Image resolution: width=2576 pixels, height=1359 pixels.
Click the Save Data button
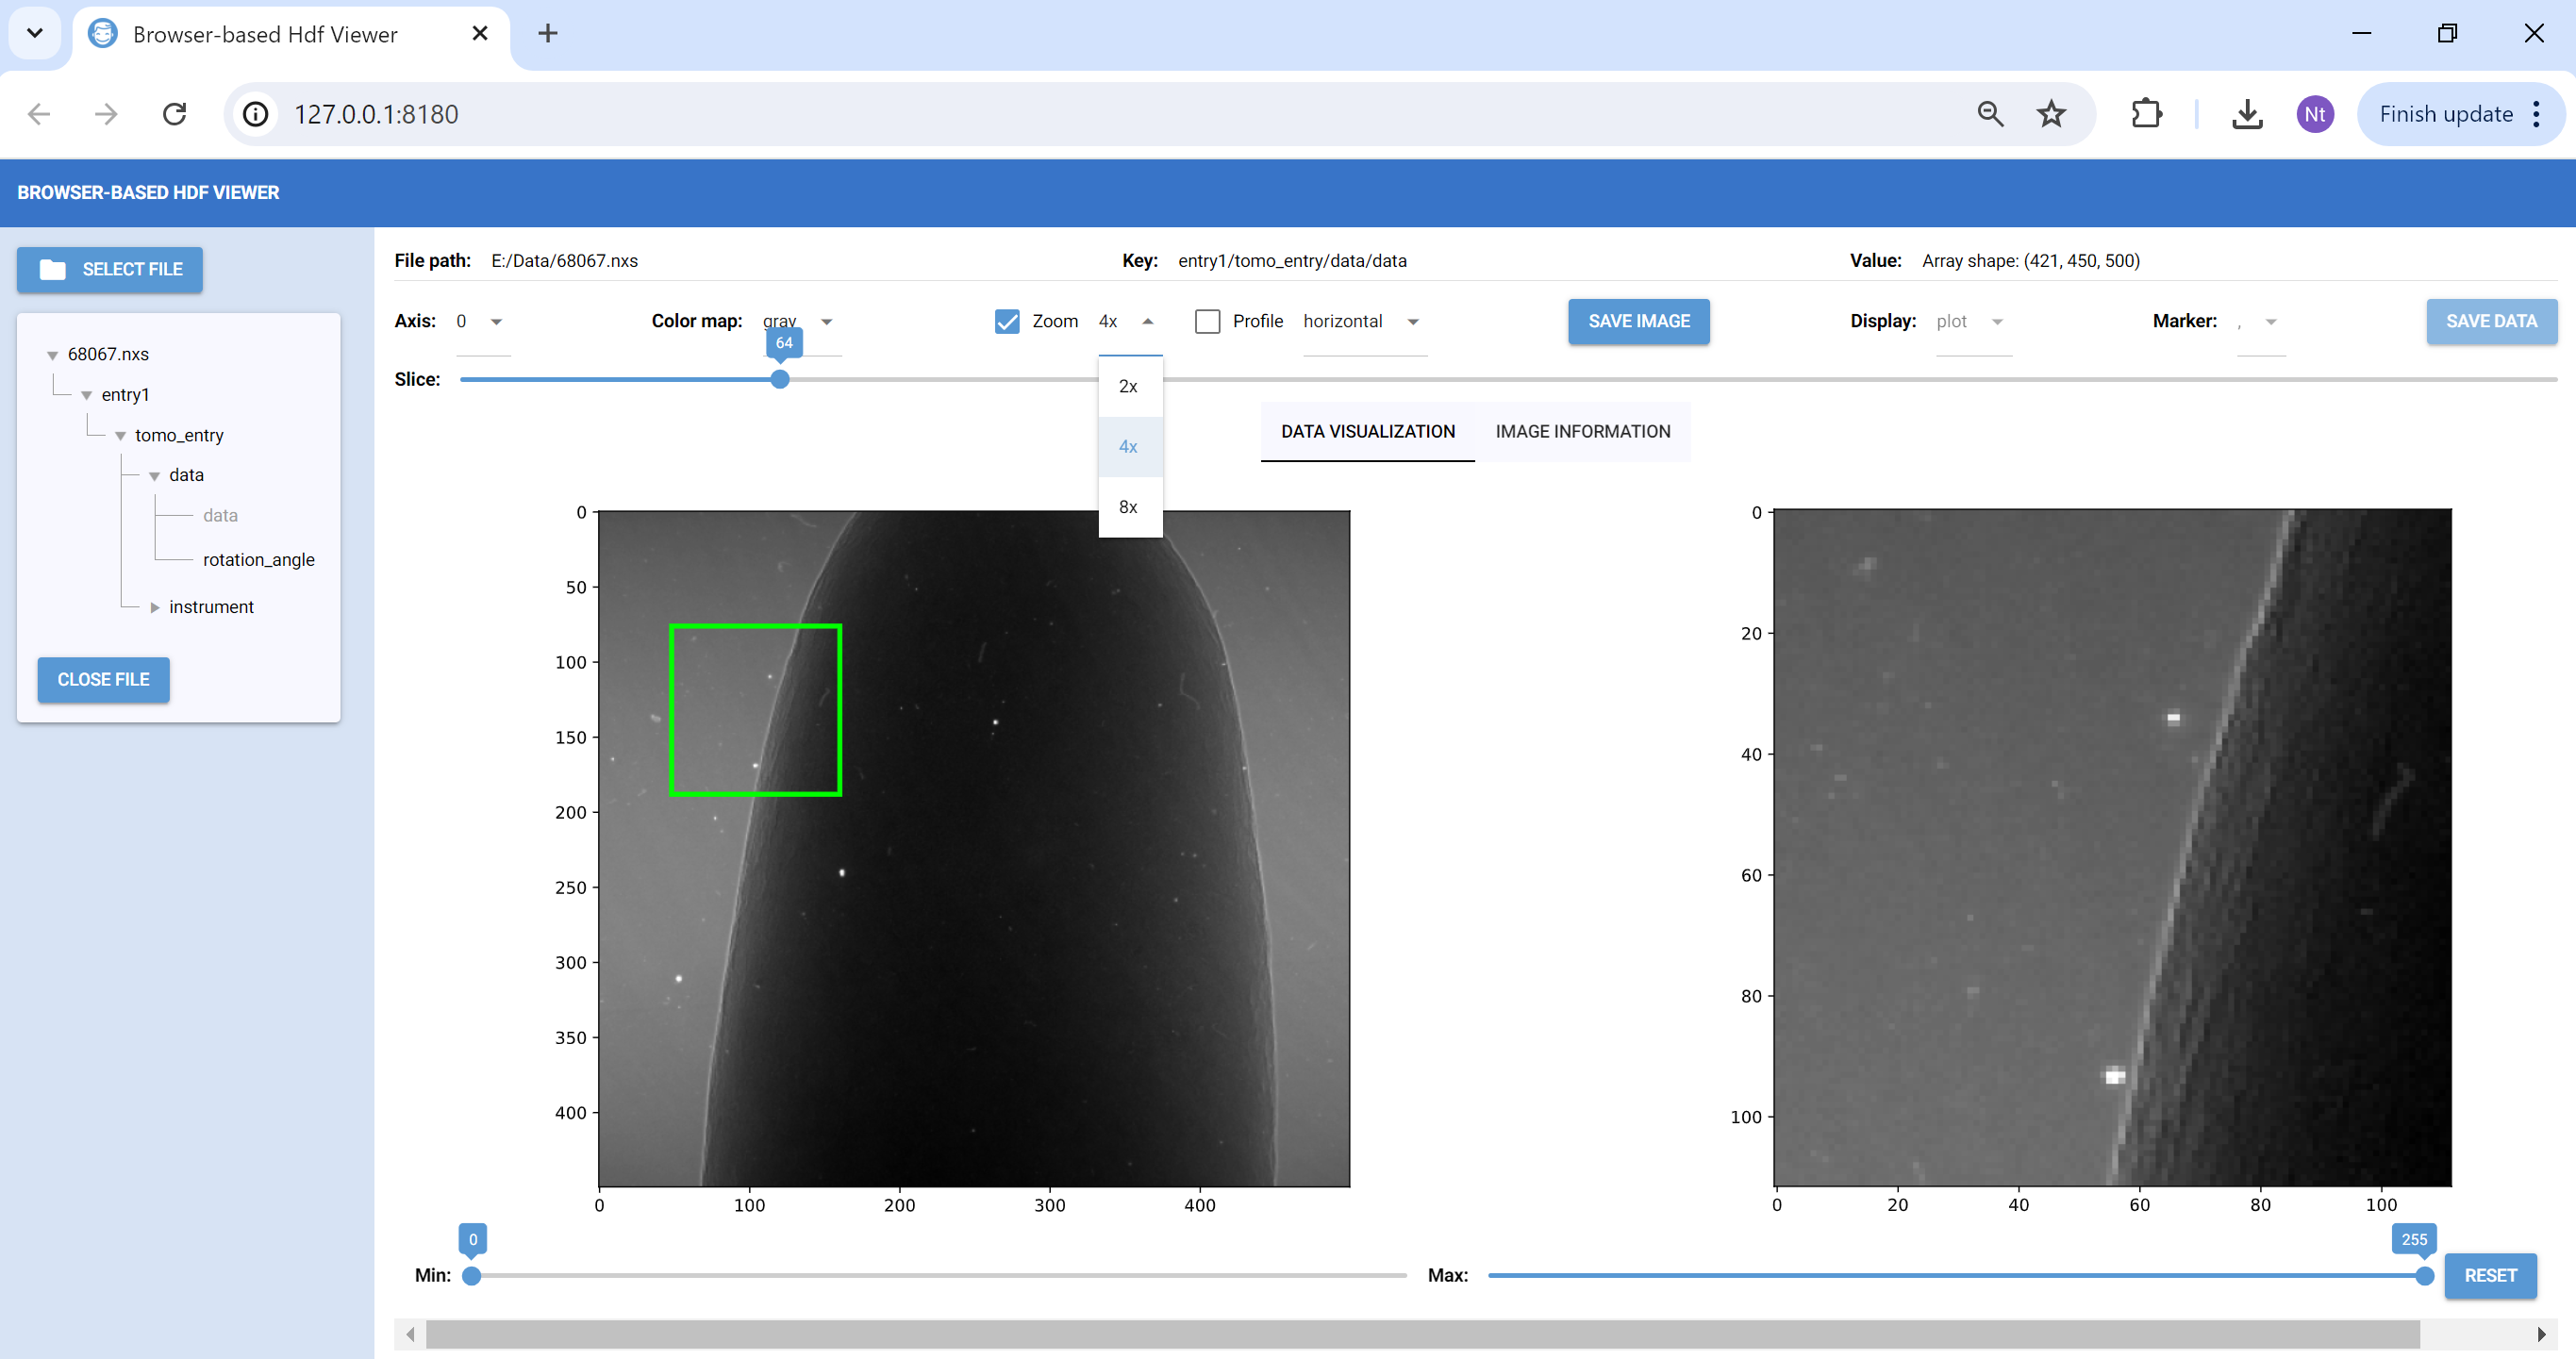pos(2491,321)
